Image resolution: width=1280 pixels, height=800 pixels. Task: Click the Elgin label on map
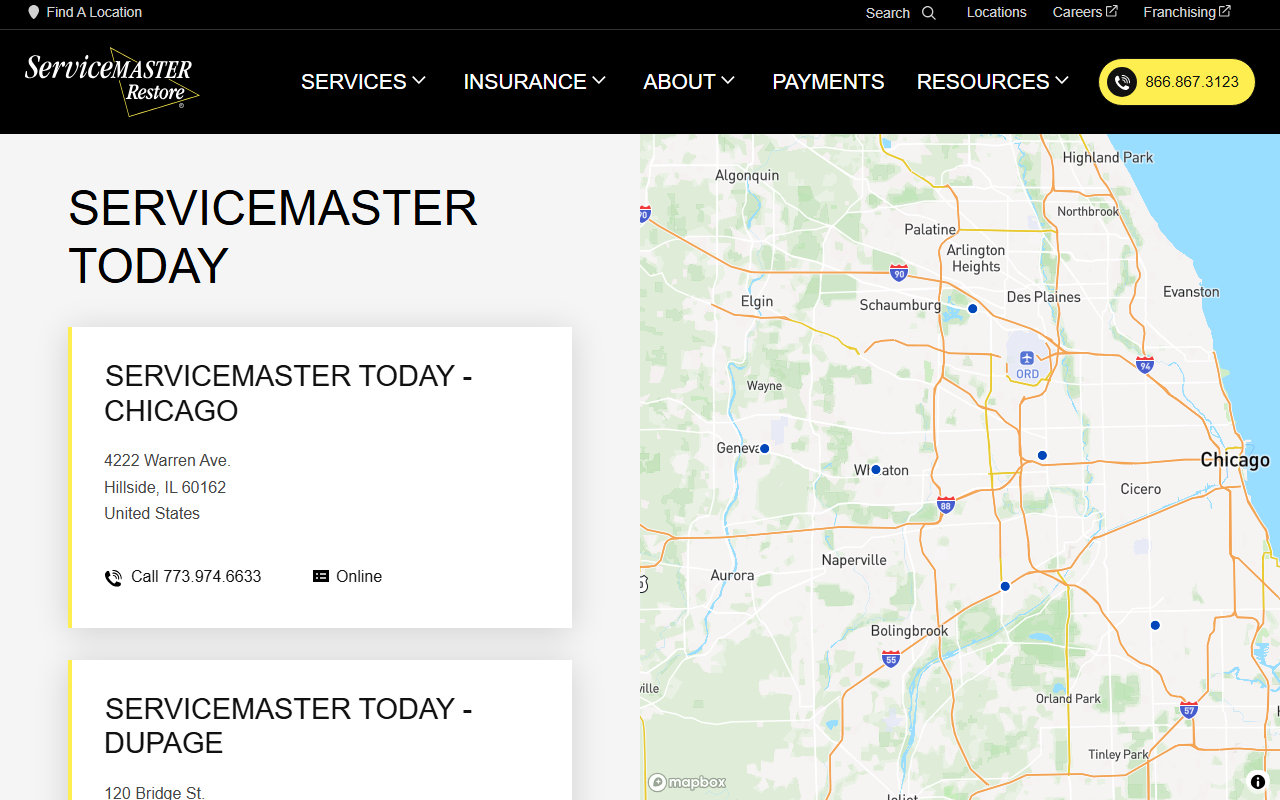click(757, 301)
